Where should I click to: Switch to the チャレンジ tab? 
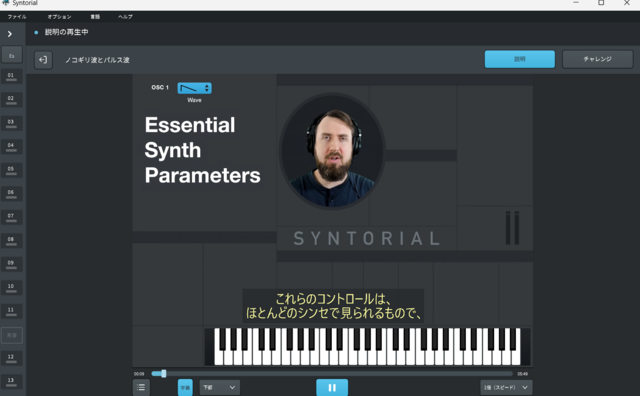[598, 59]
